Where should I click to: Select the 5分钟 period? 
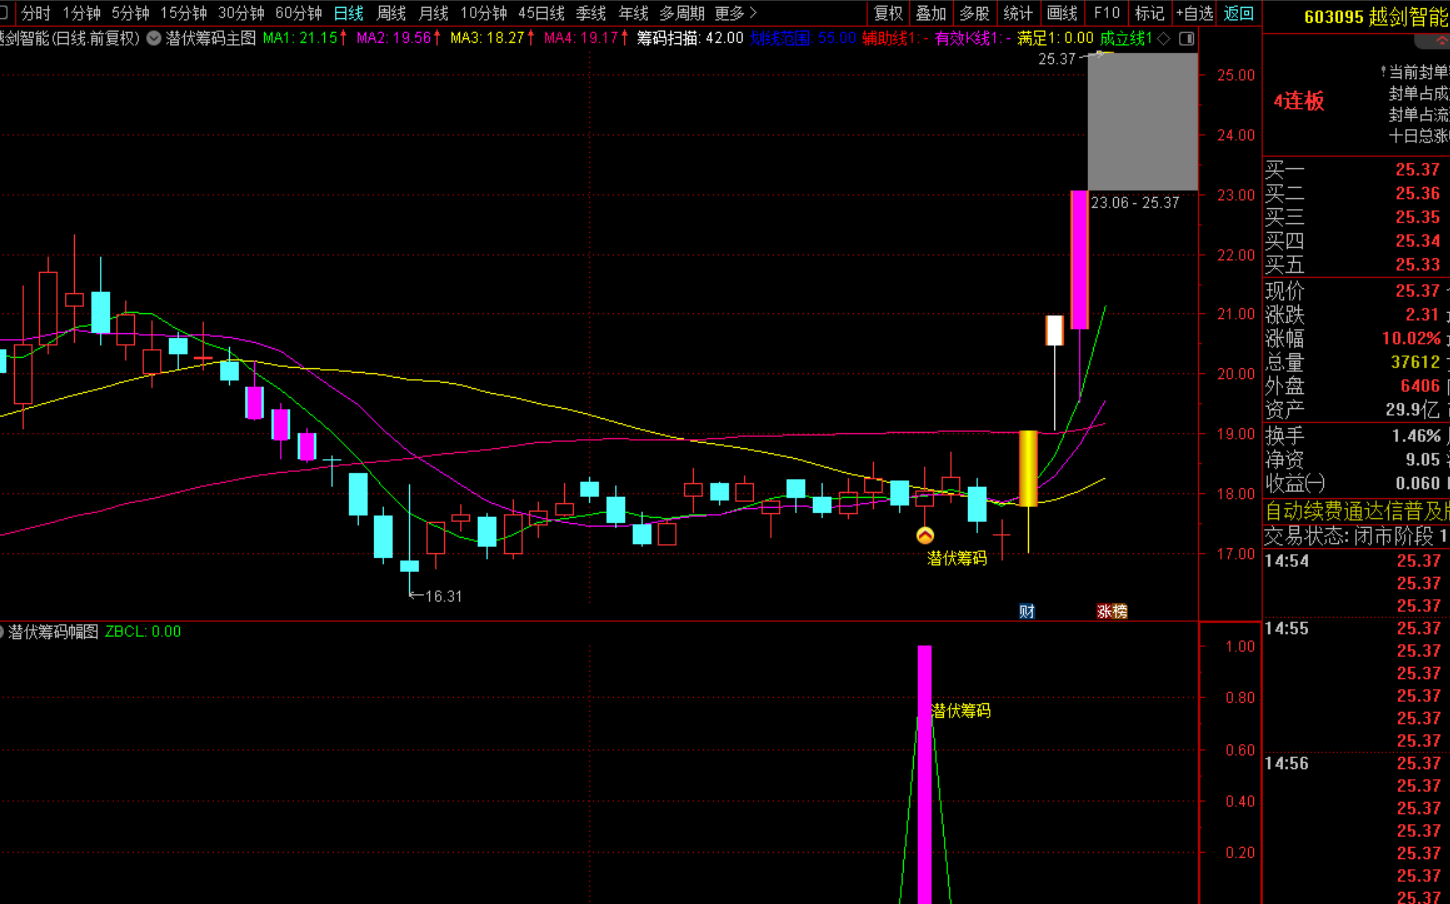(130, 13)
